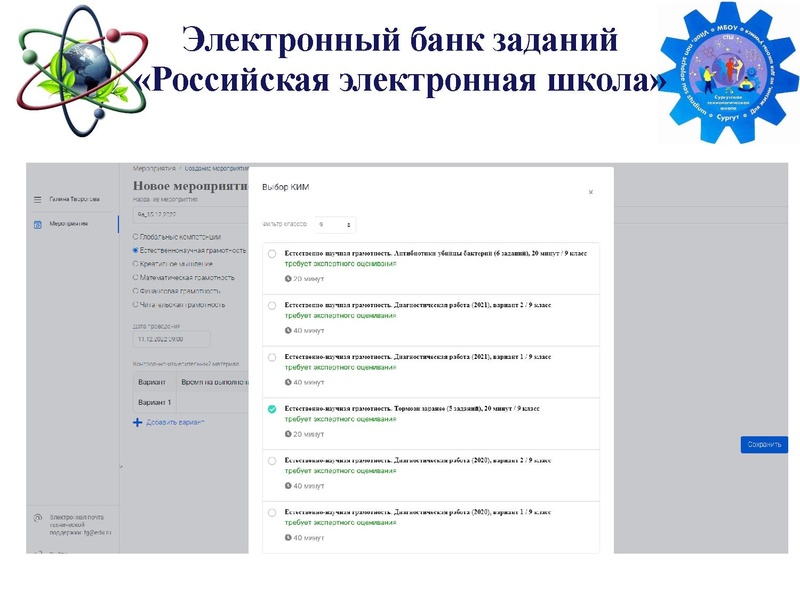The image size is (800, 600).
Task: Open the class filter dropdown set to 9
Action: (335, 225)
